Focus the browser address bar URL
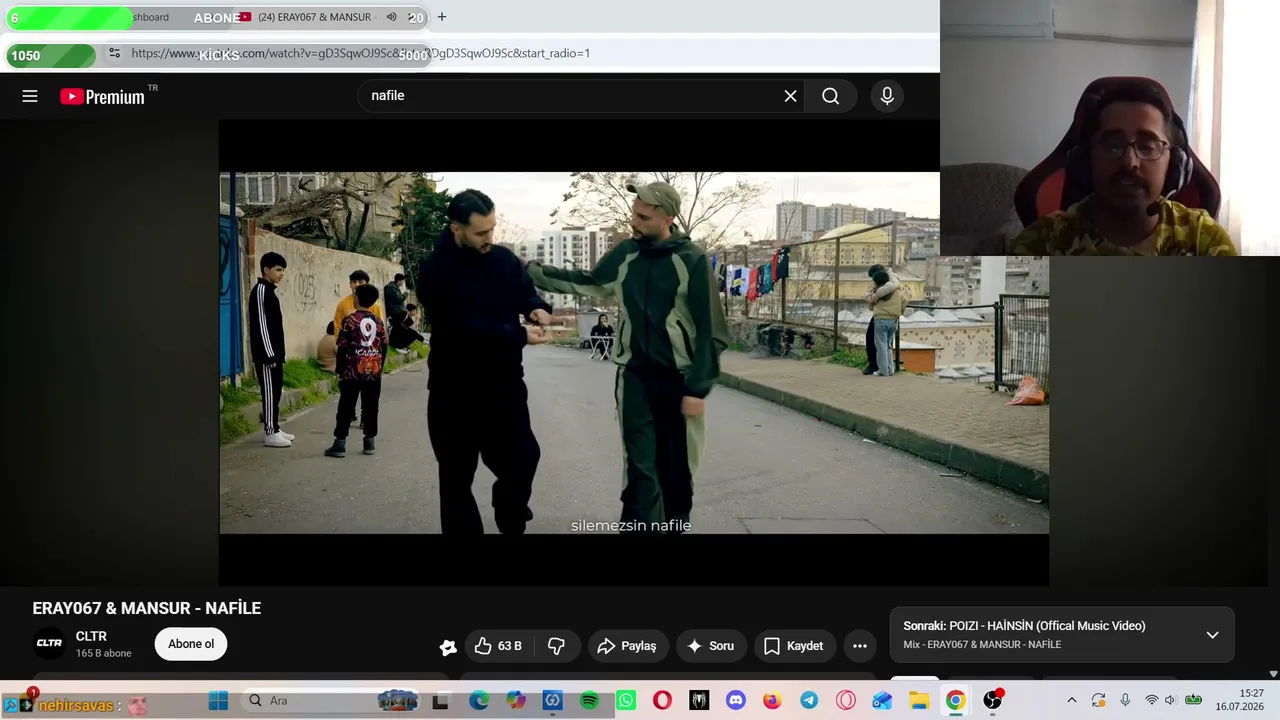 point(360,53)
